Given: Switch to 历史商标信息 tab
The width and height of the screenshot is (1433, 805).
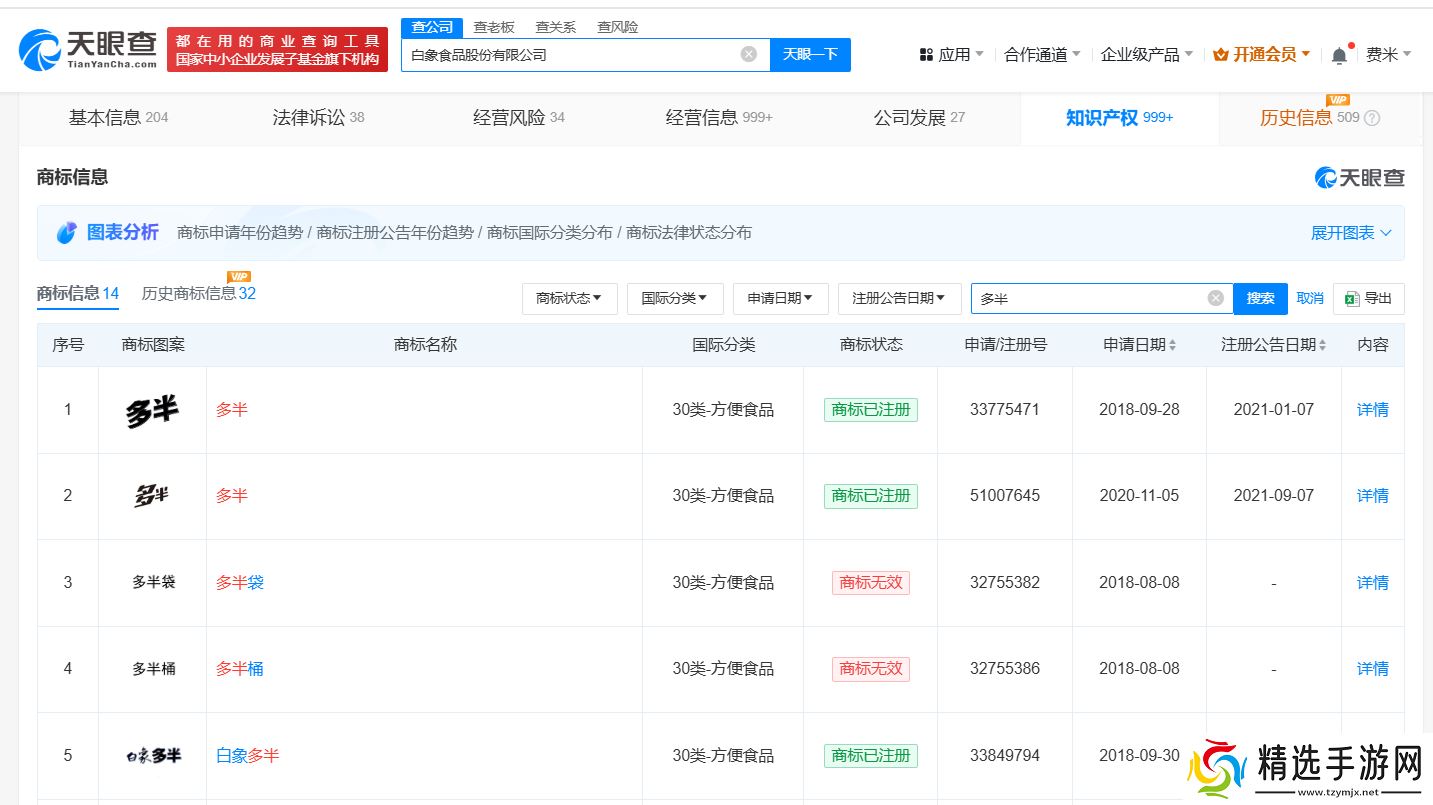Looking at the screenshot, I should pos(198,293).
